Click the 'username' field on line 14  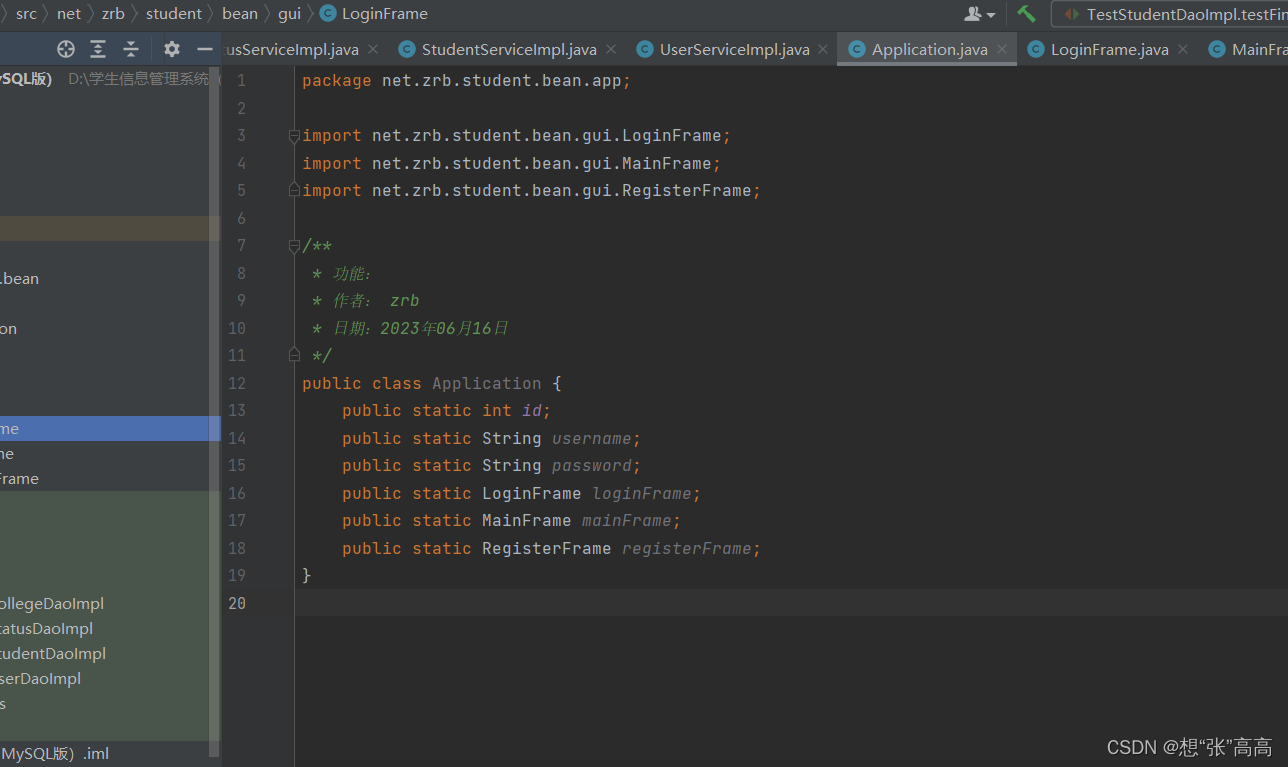click(592, 438)
